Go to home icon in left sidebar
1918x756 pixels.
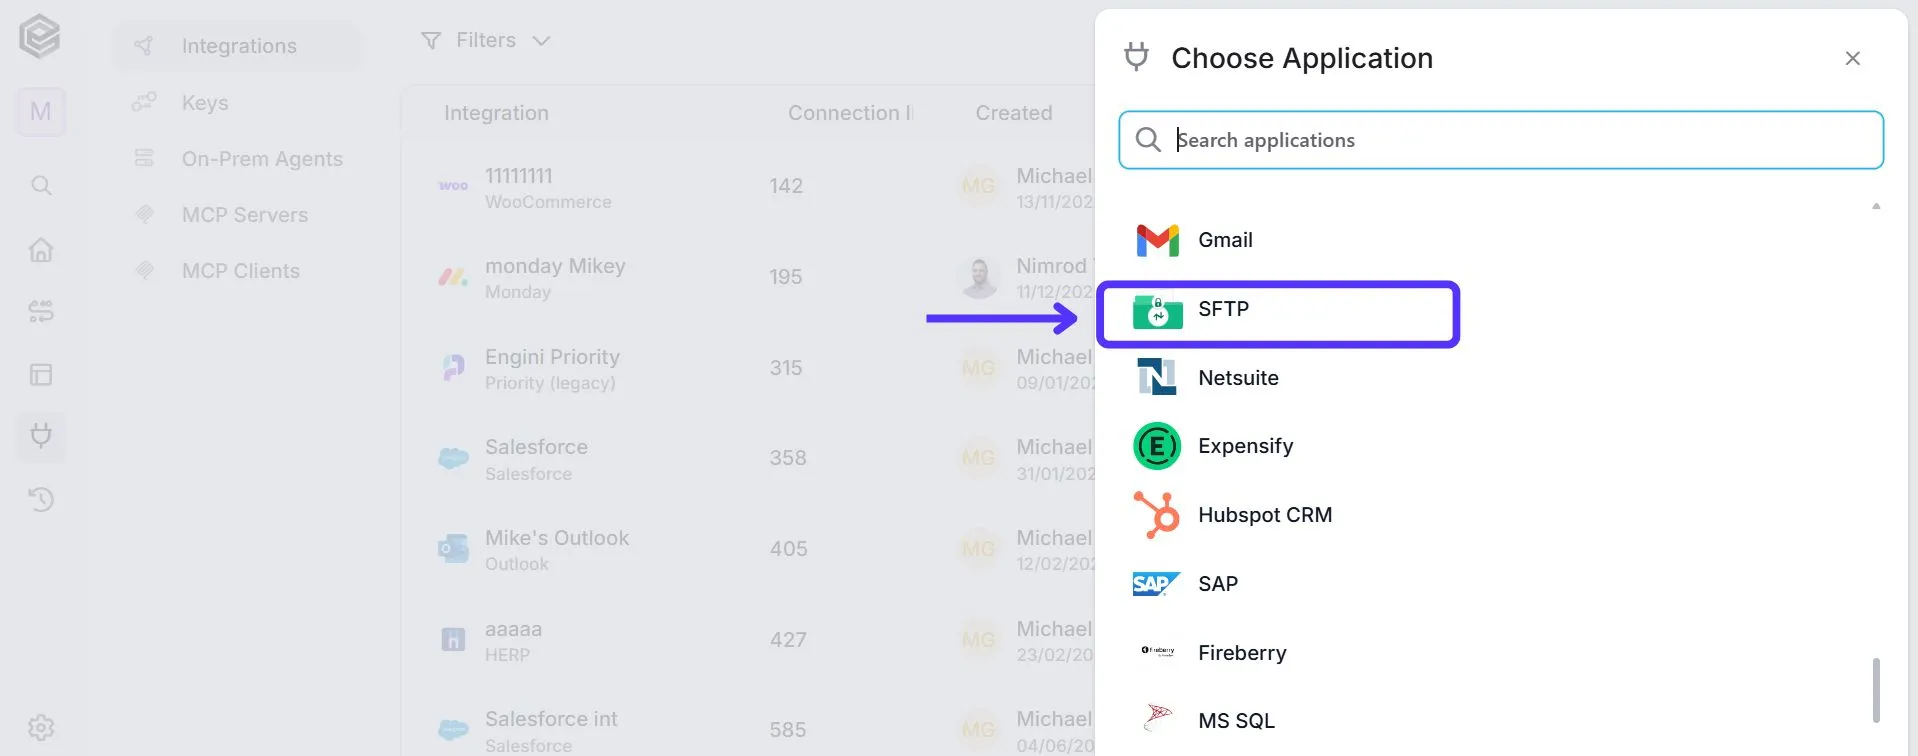(41, 249)
